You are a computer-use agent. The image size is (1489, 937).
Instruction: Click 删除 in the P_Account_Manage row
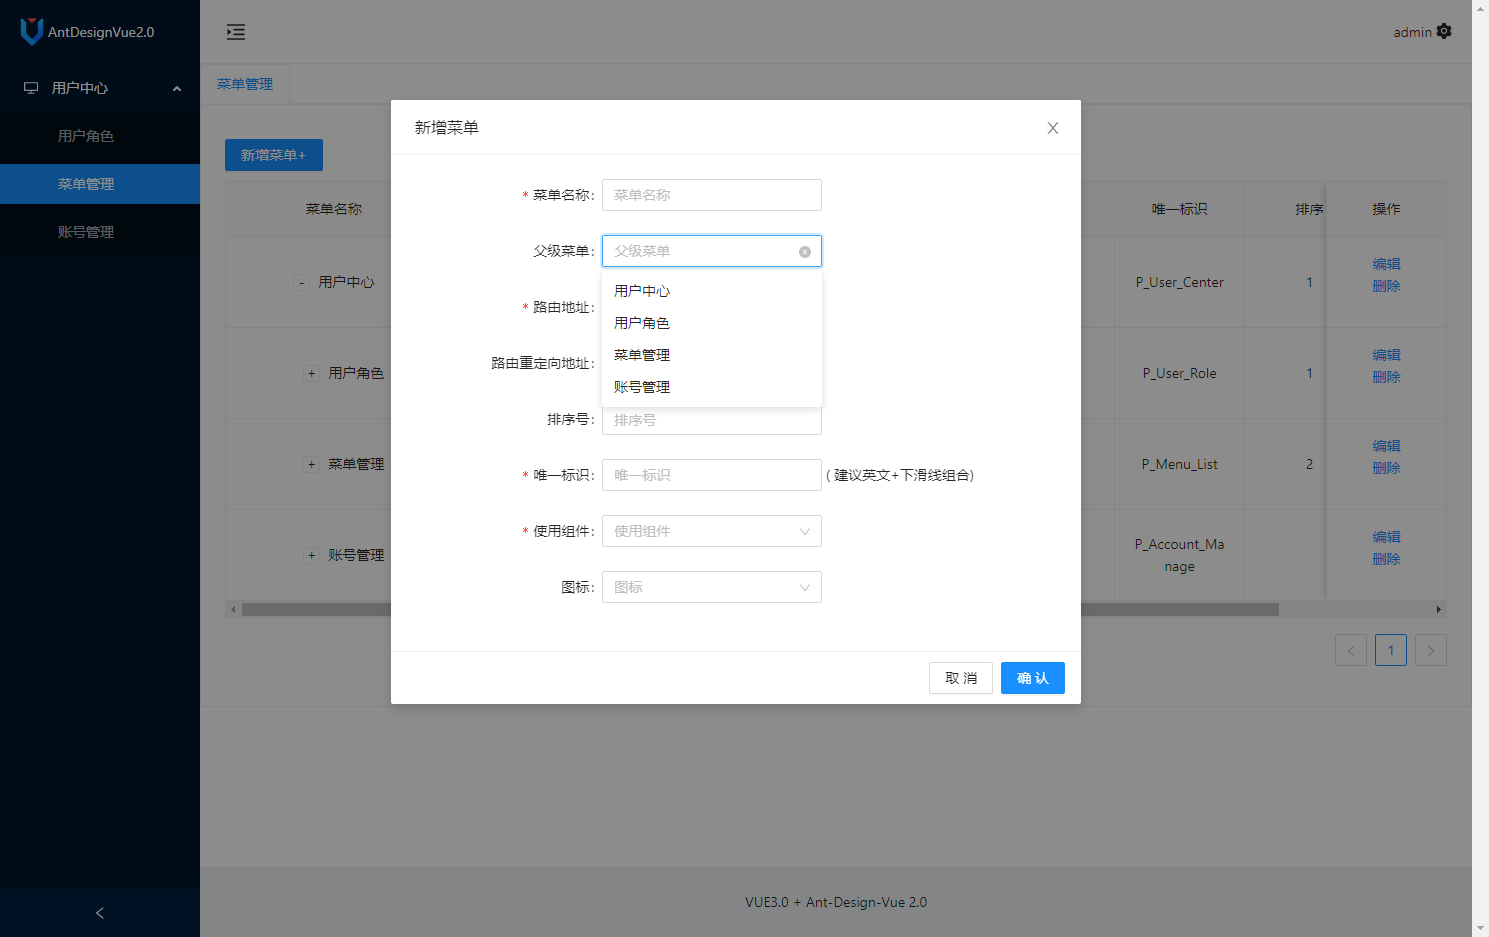1386,559
